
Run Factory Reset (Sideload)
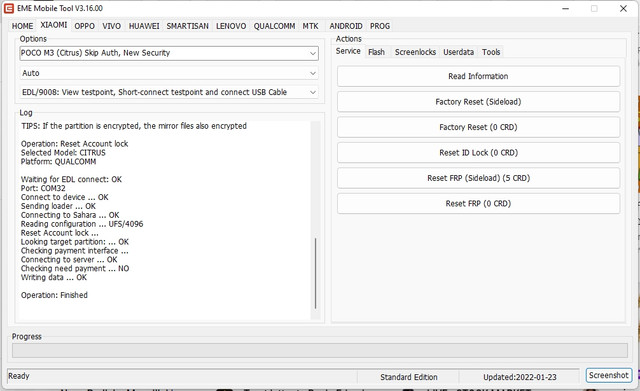478,102
